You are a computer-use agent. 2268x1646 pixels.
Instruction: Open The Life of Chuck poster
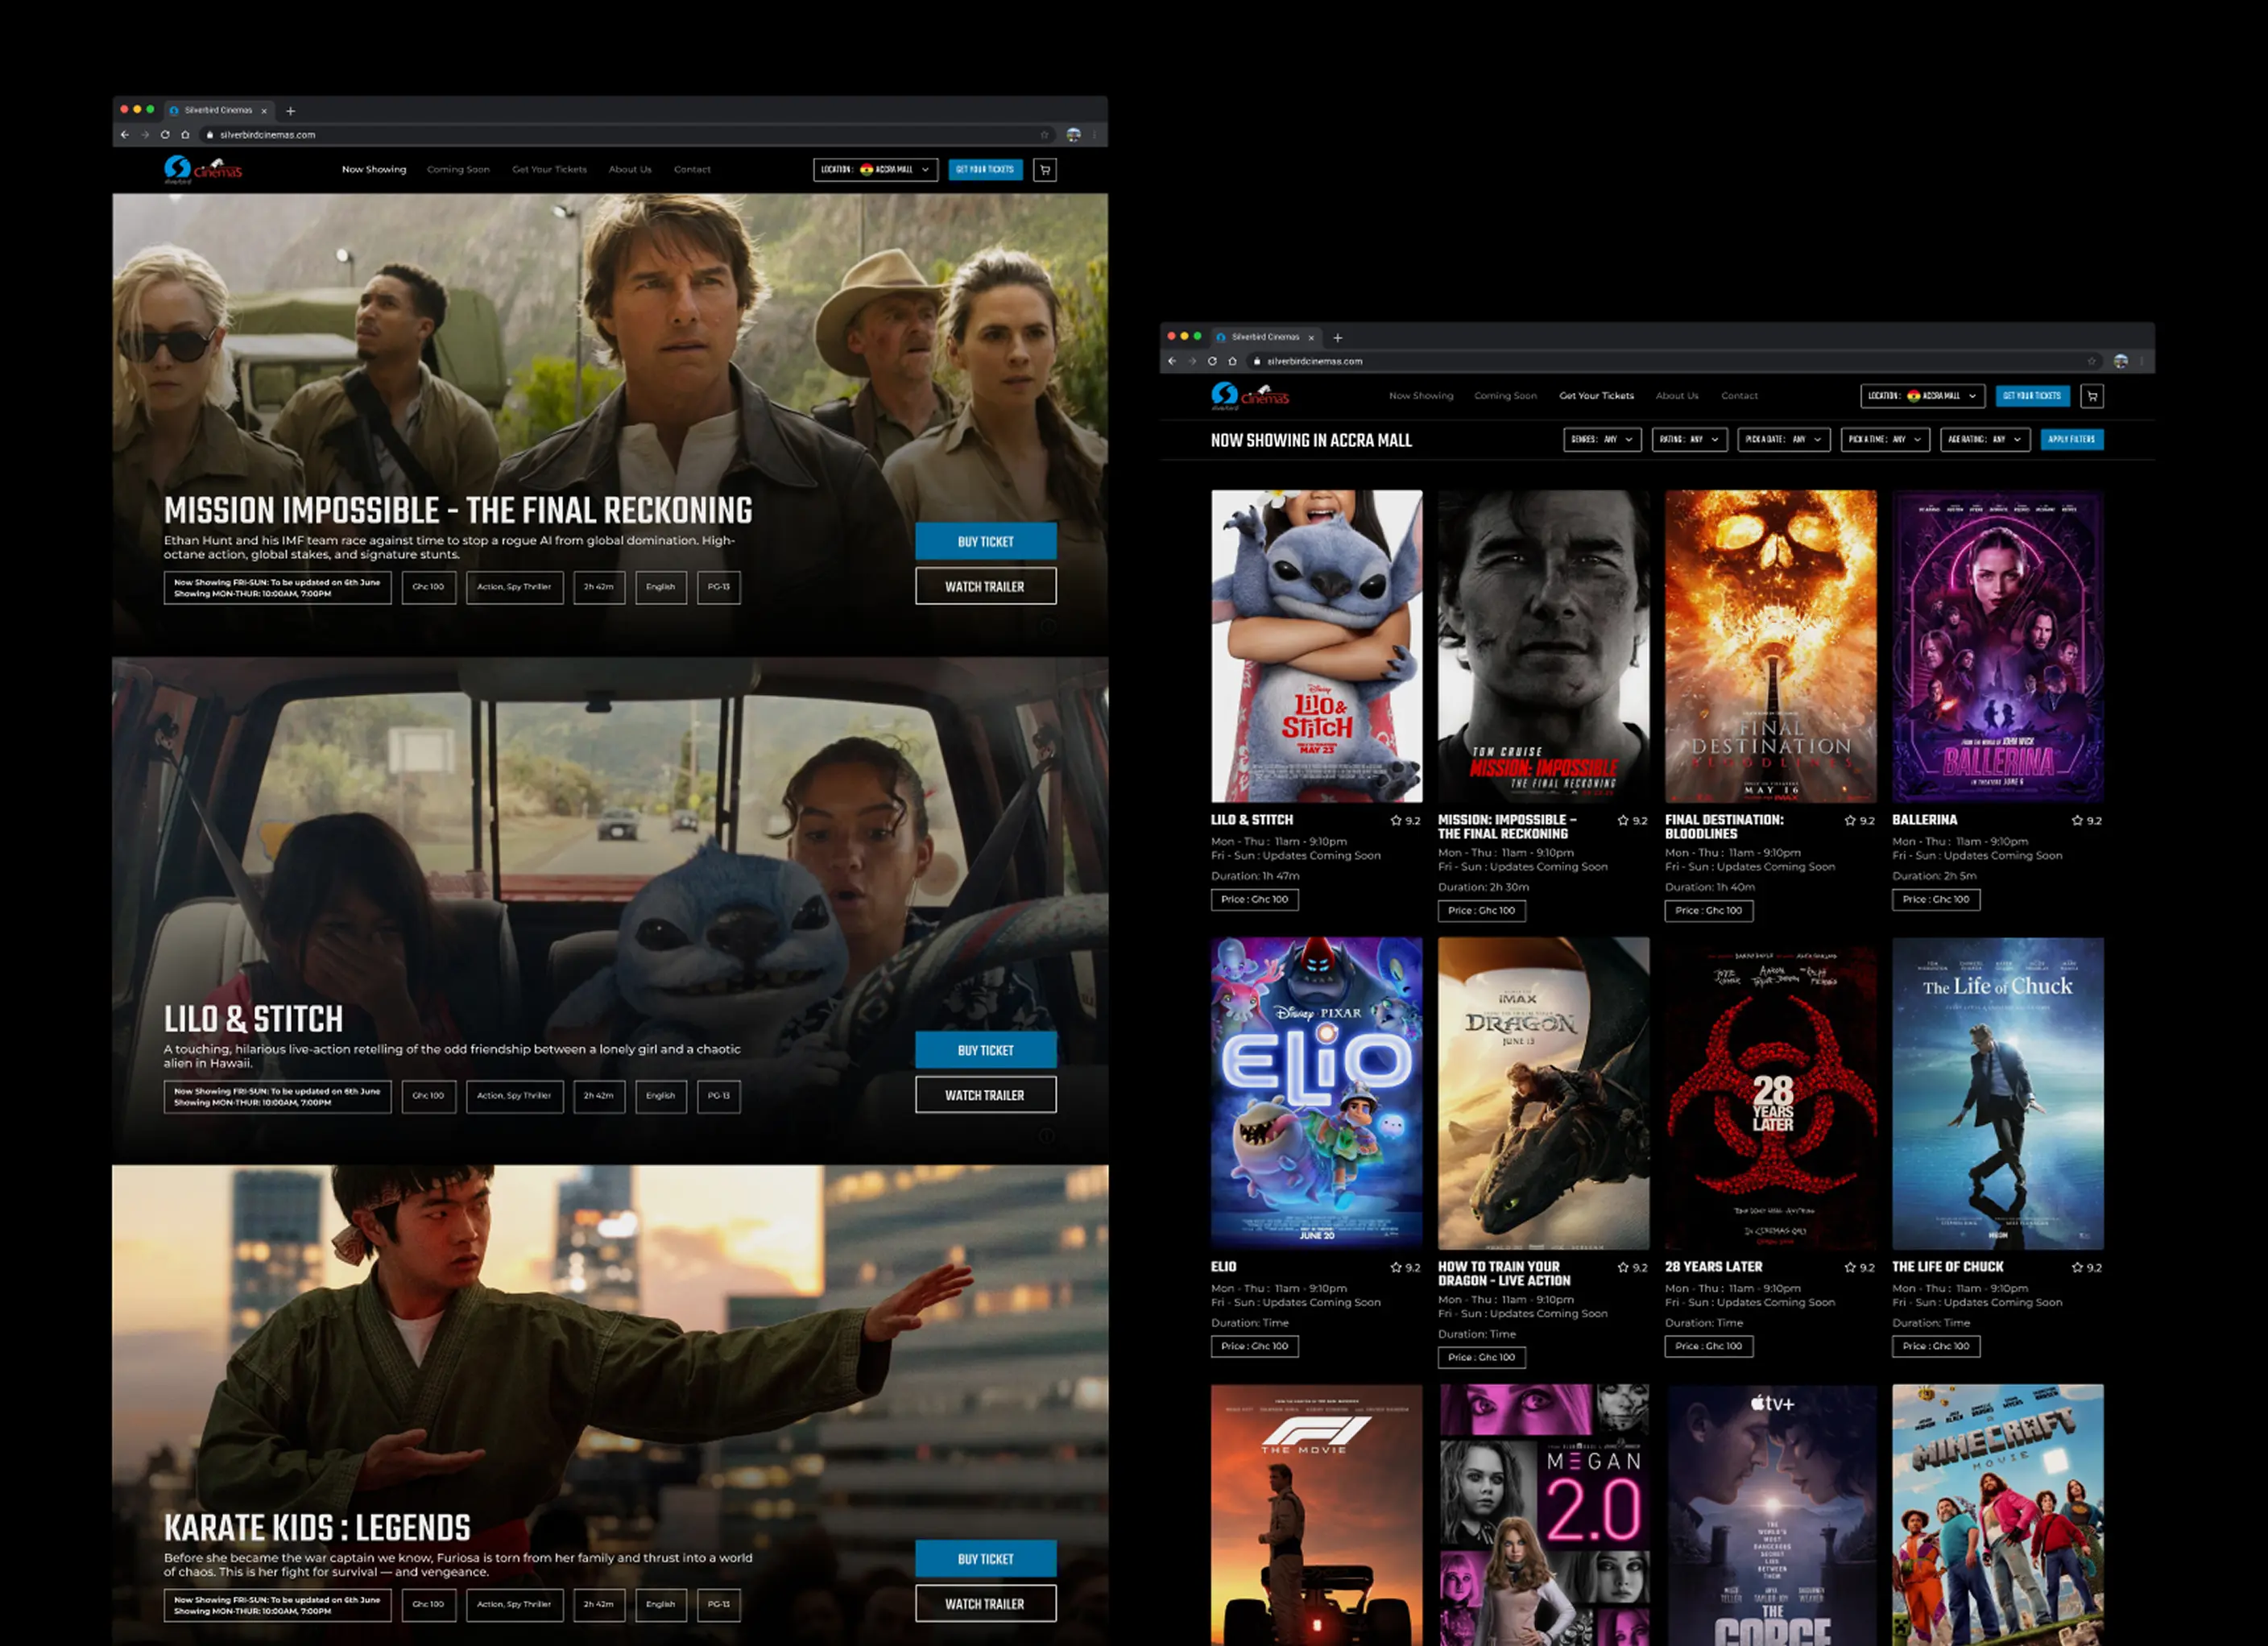tap(1998, 1093)
